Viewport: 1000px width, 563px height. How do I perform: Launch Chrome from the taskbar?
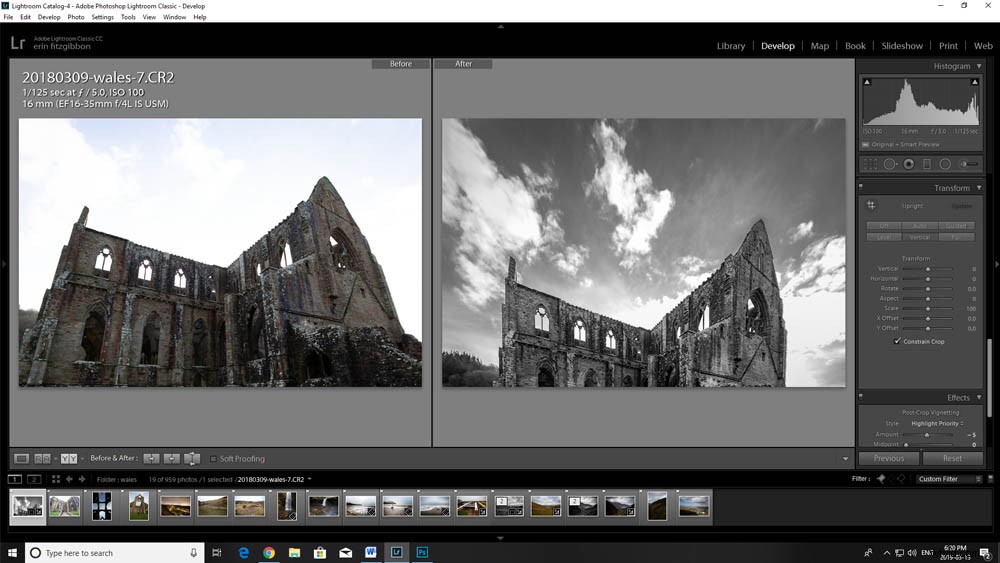point(269,552)
